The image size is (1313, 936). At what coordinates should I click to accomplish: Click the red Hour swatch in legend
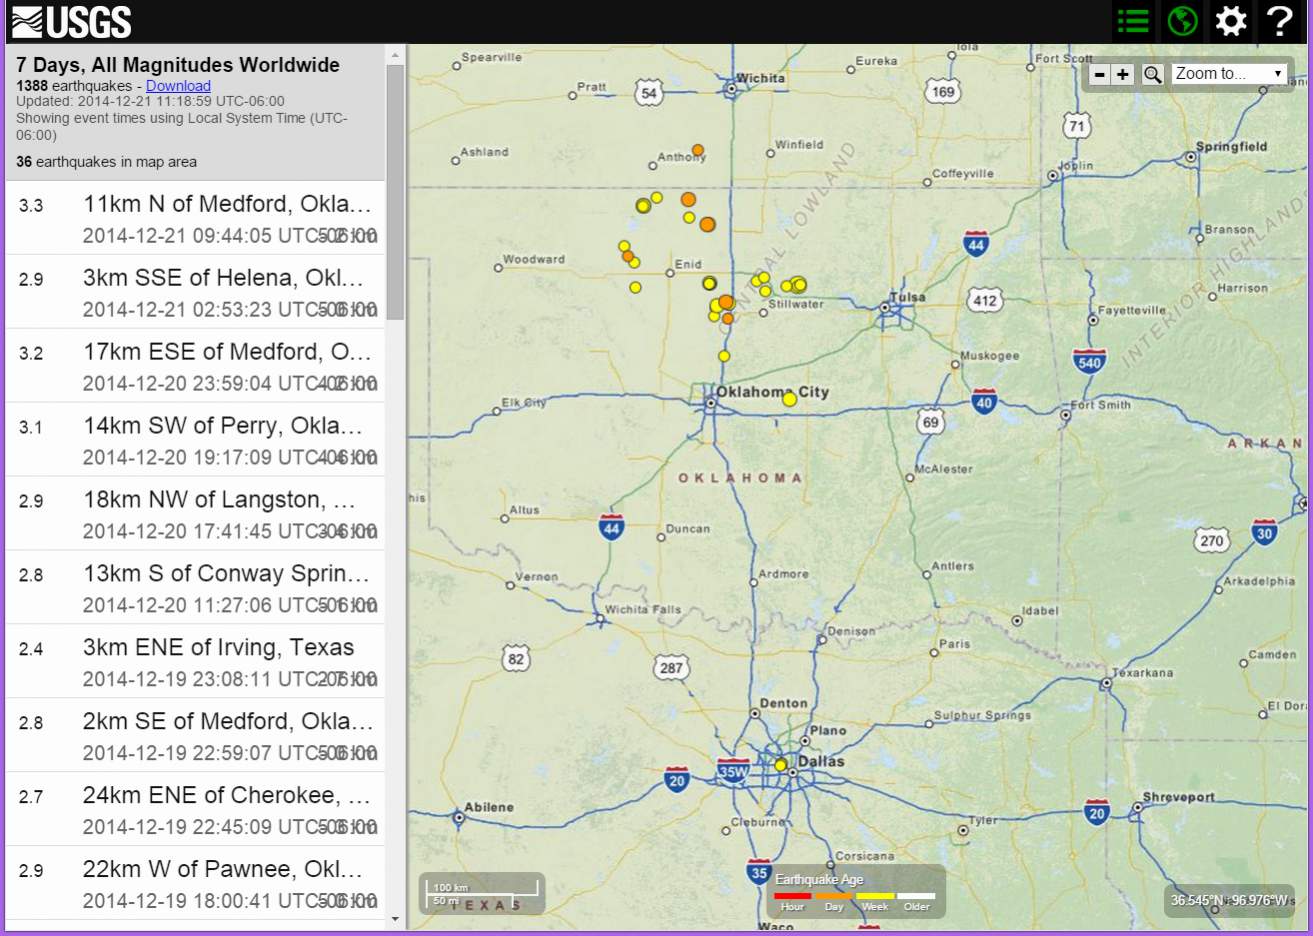792,896
